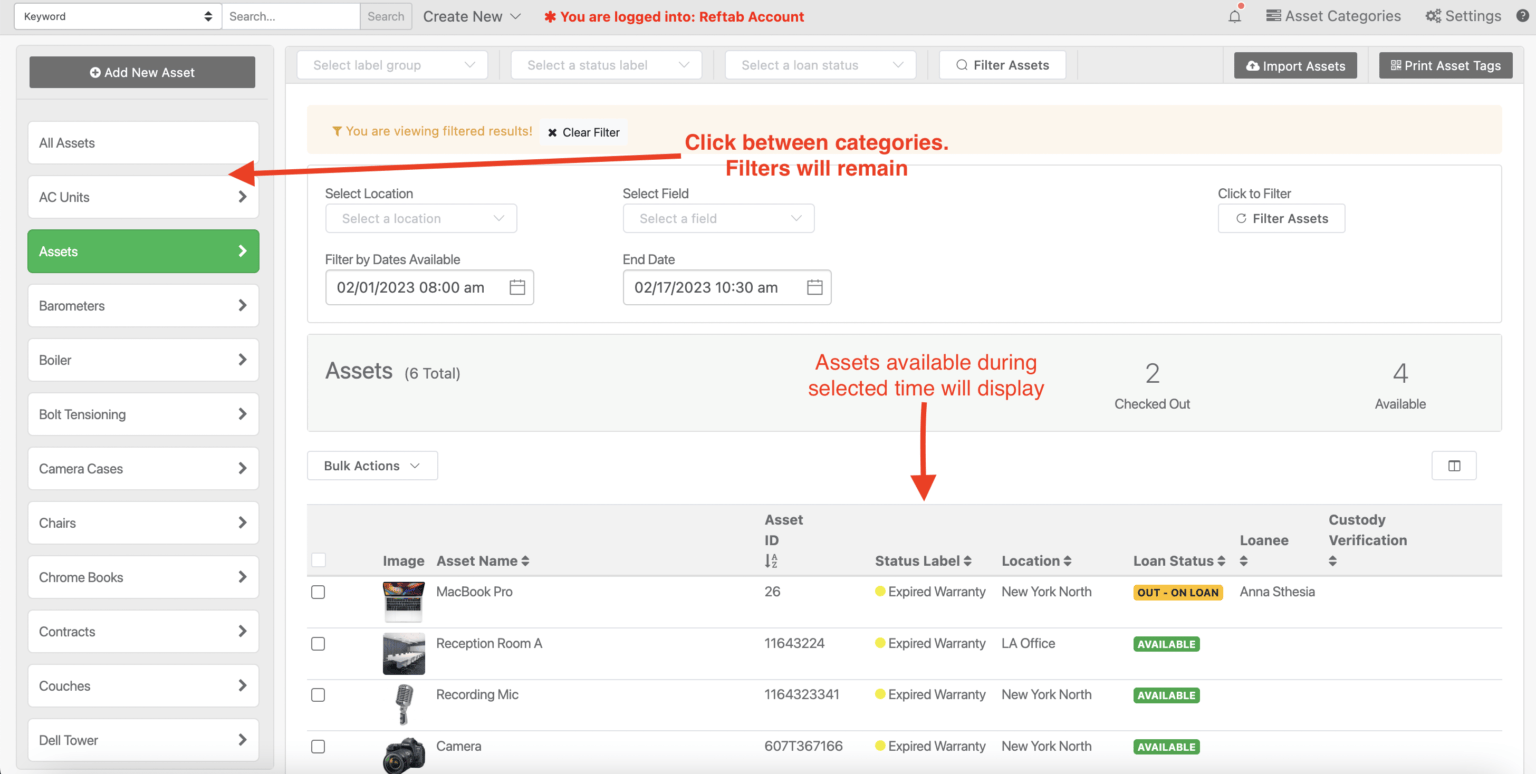Check the MacBook Pro row checkbox
The height and width of the screenshot is (774, 1536).
(318, 592)
